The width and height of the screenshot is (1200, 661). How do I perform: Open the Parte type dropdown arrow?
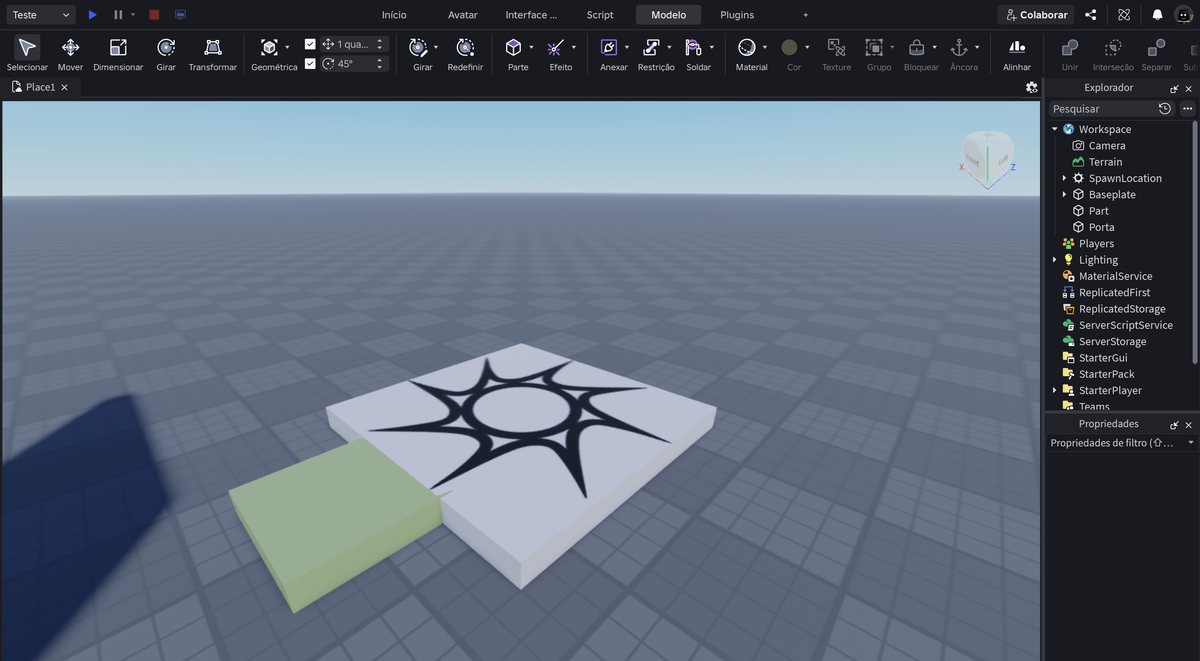pyautogui.click(x=531, y=47)
